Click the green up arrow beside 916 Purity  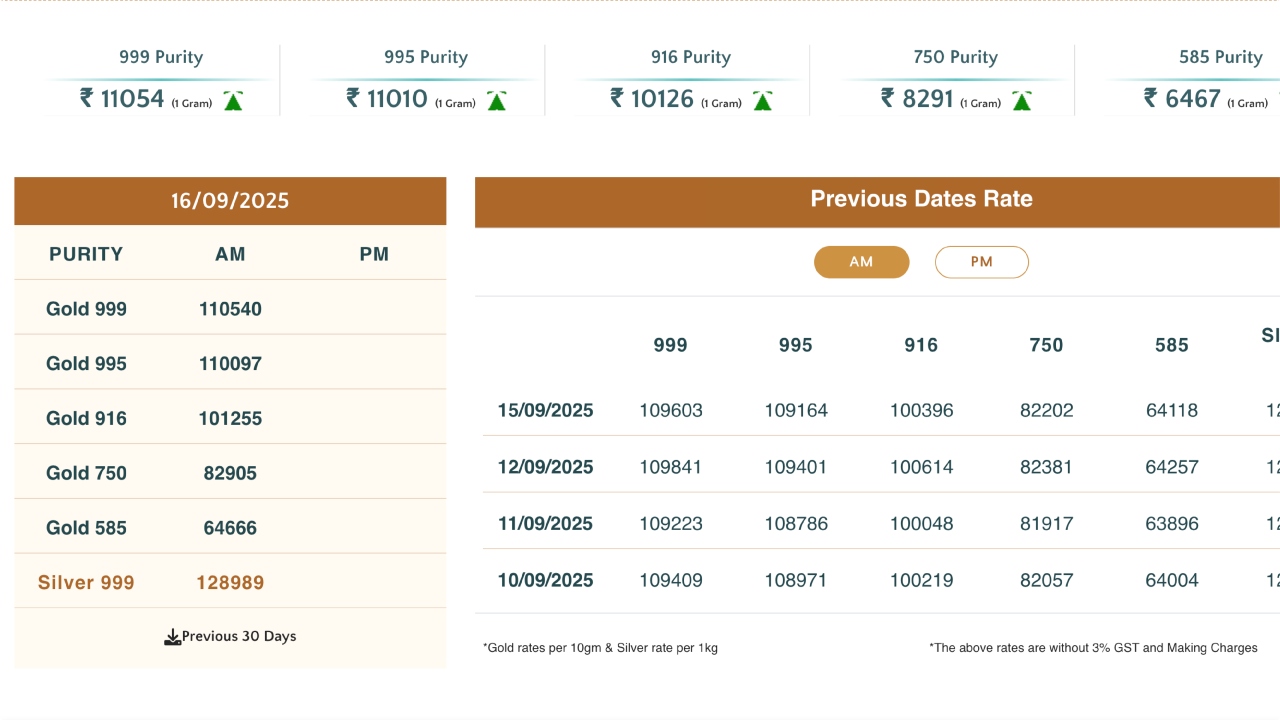click(762, 100)
